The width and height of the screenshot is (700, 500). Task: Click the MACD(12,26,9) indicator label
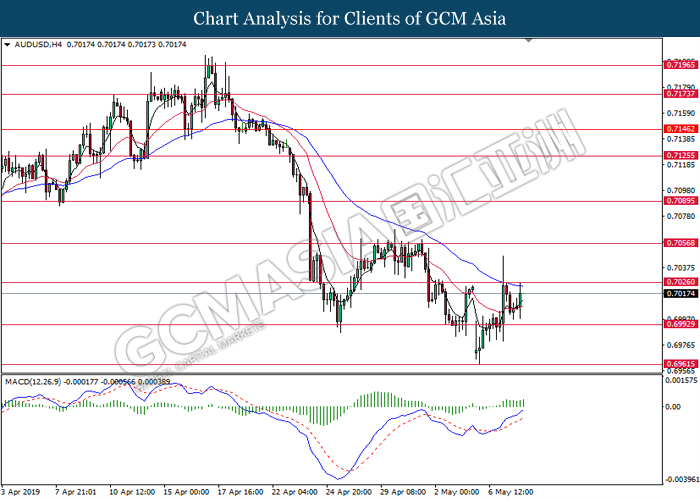33,382
